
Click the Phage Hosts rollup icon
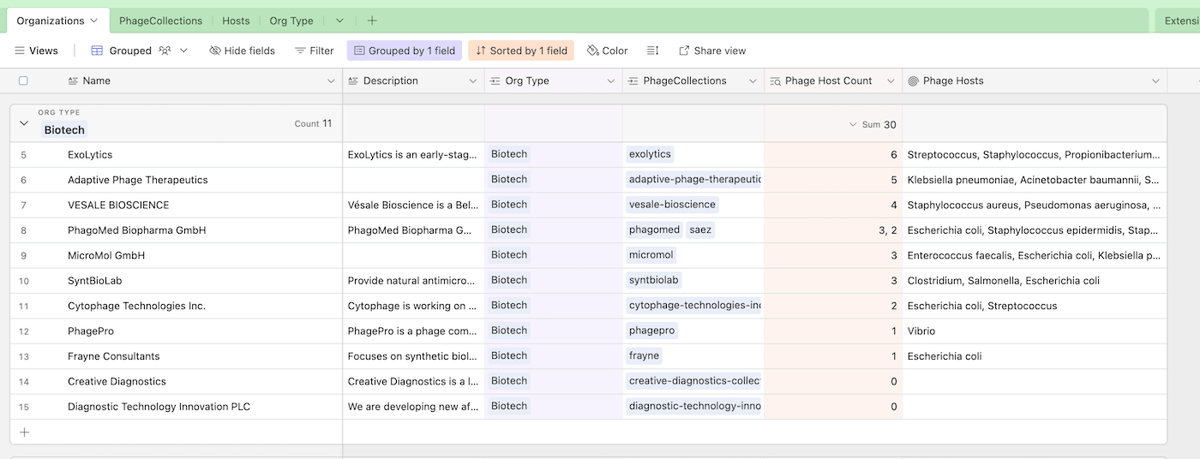(913, 81)
